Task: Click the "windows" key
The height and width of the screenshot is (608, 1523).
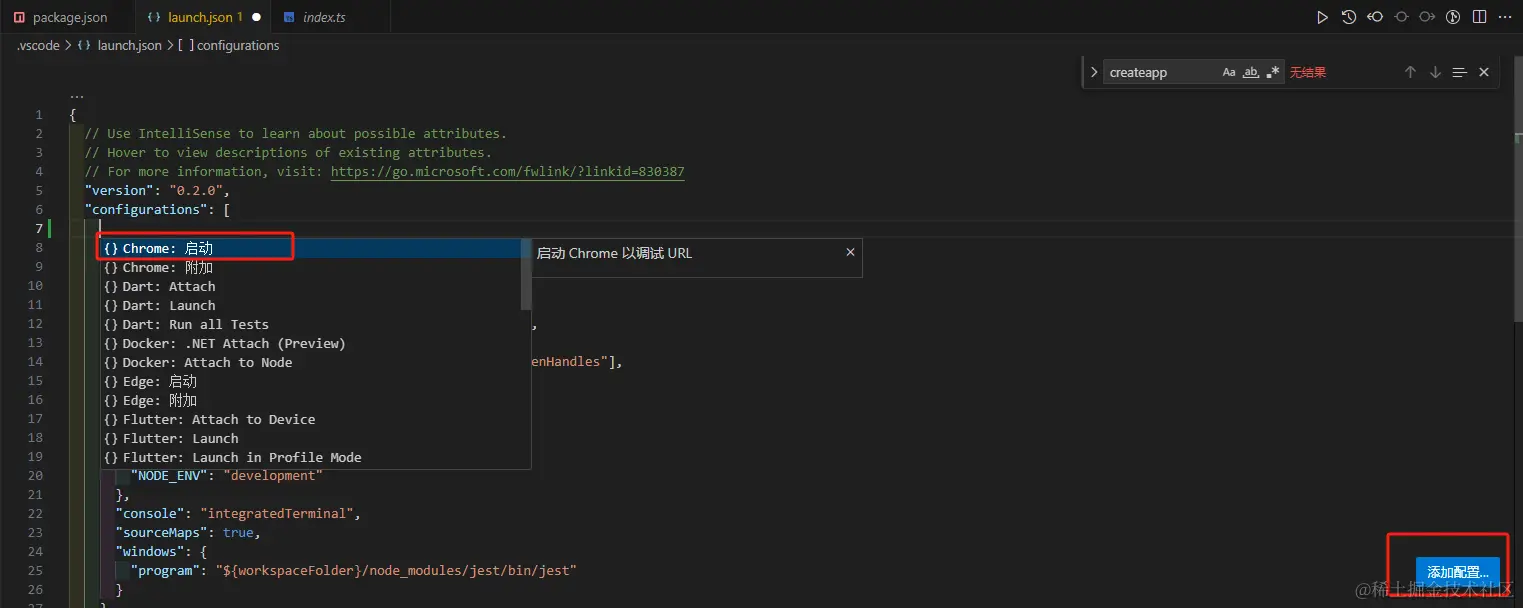Action: [x=150, y=551]
